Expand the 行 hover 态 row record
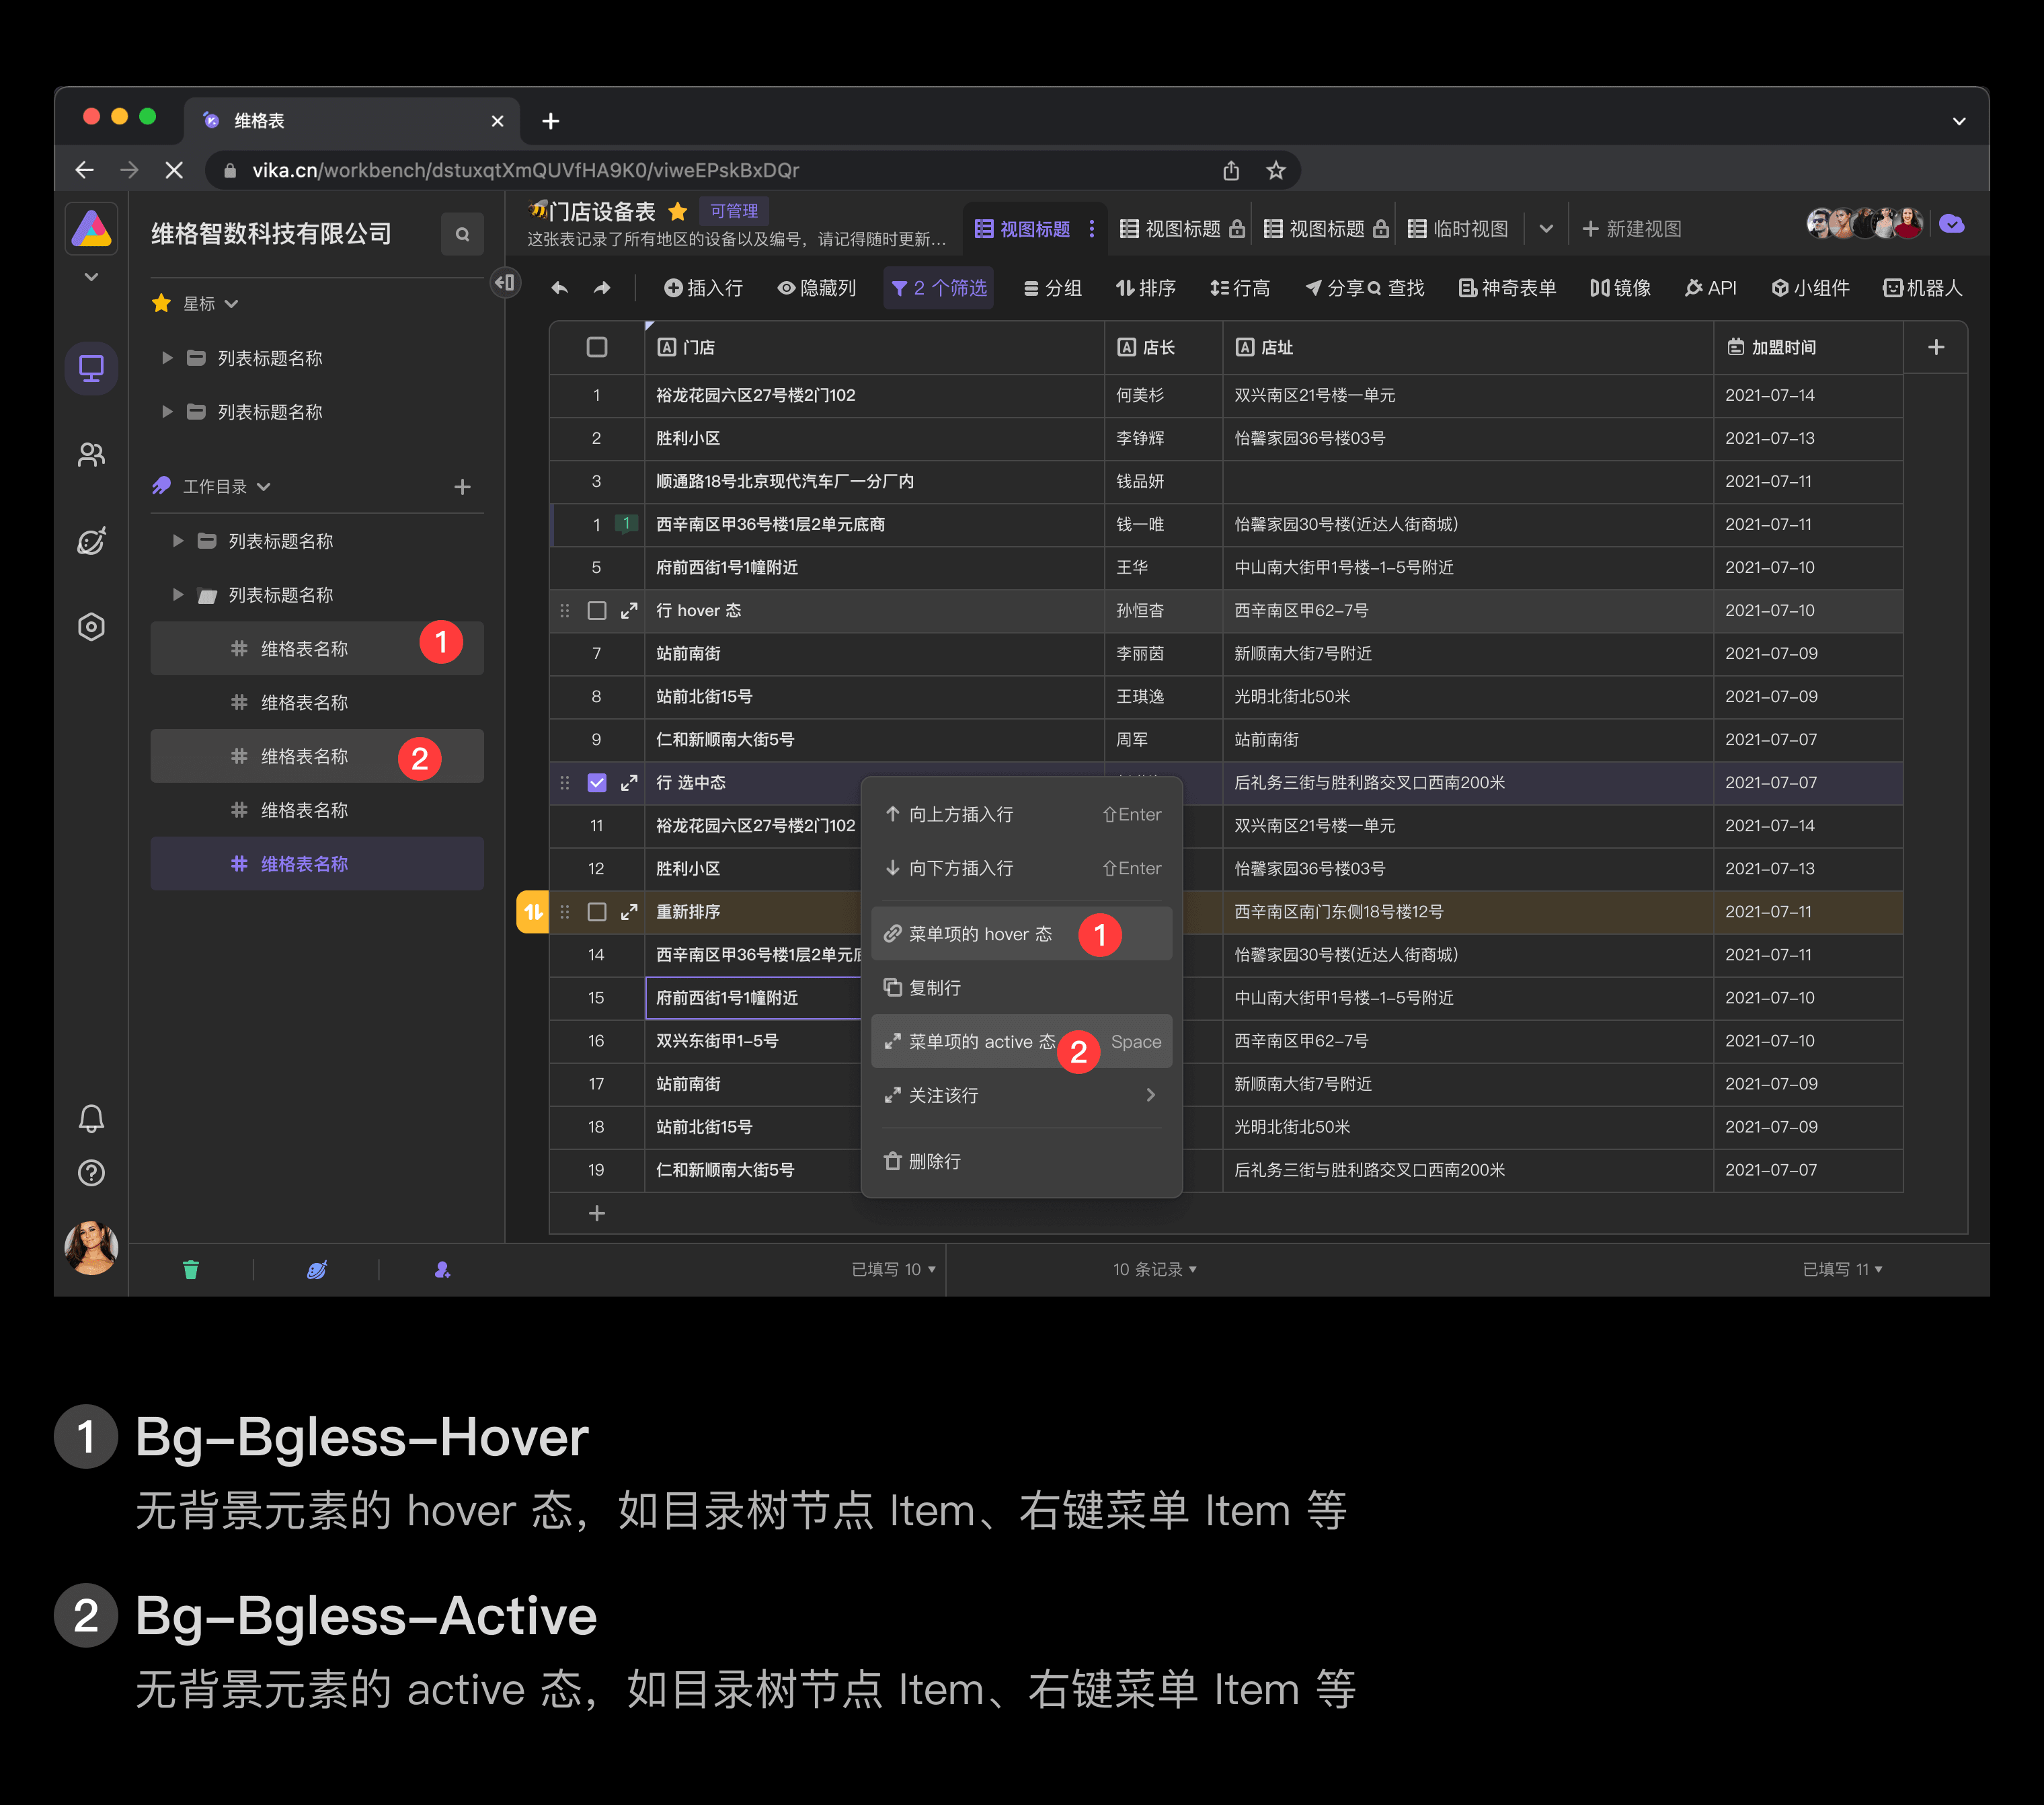2044x1805 pixels. [629, 611]
